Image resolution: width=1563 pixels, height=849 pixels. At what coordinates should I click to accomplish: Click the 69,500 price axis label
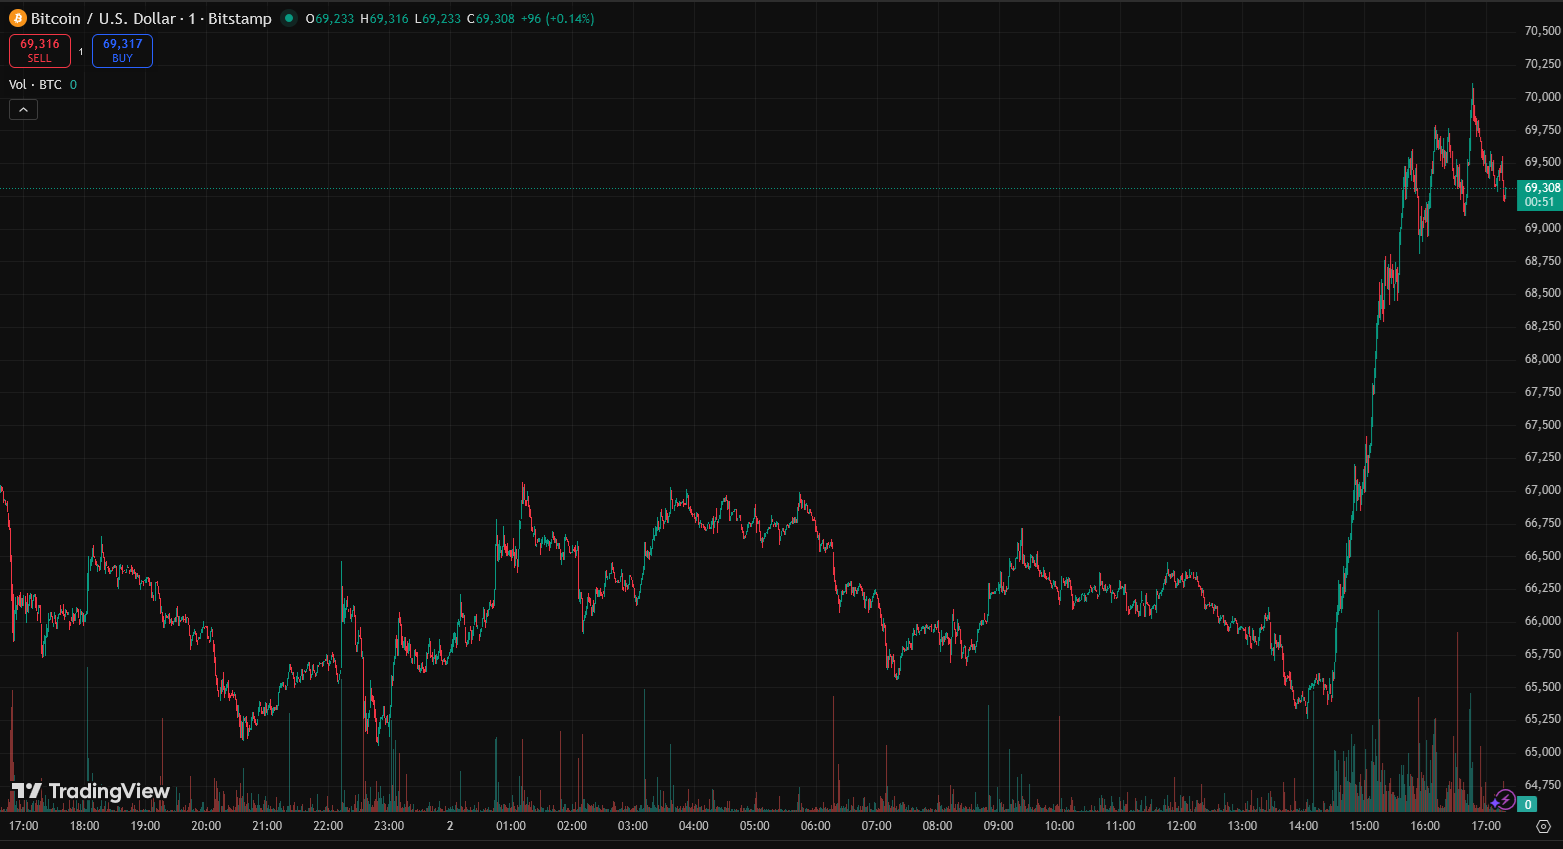coord(1542,162)
